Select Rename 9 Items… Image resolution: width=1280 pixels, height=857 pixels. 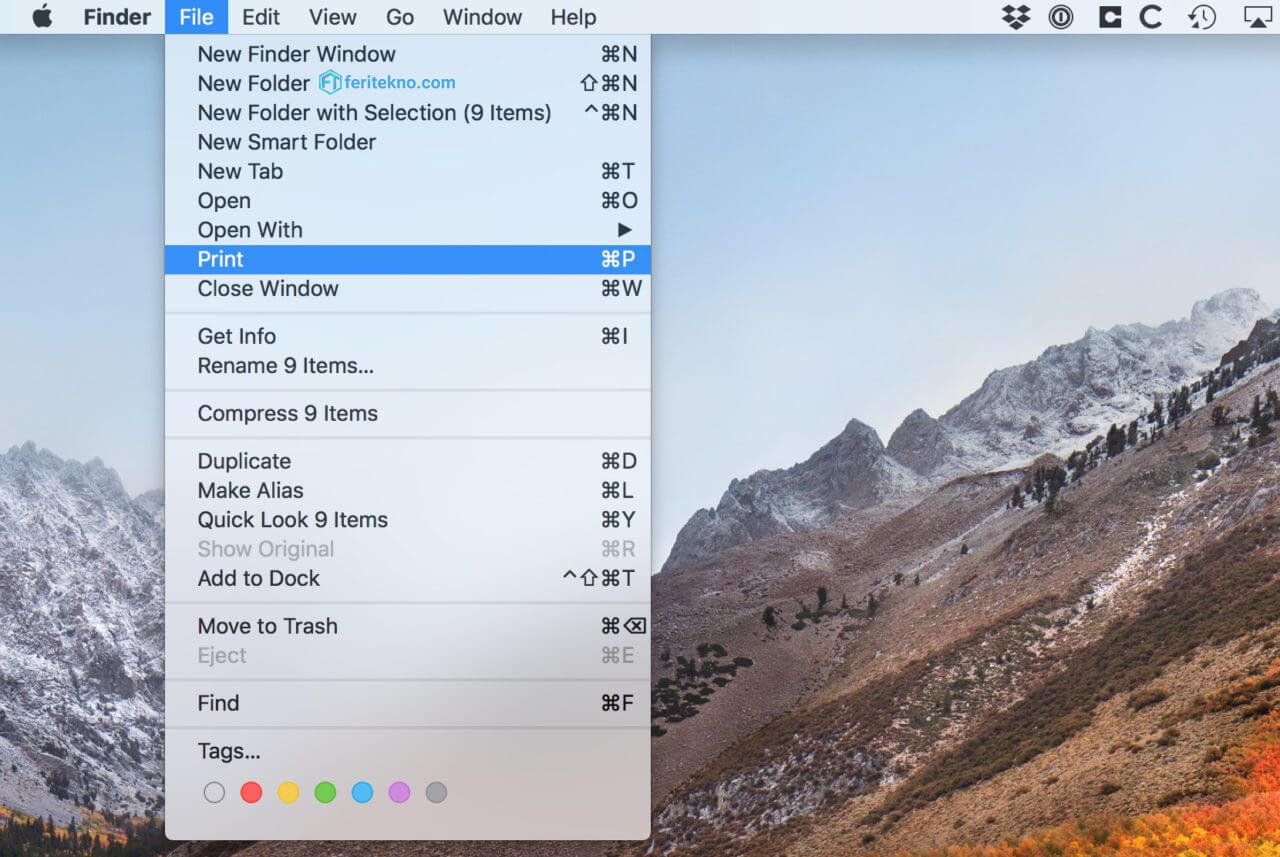click(x=408, y=366)
